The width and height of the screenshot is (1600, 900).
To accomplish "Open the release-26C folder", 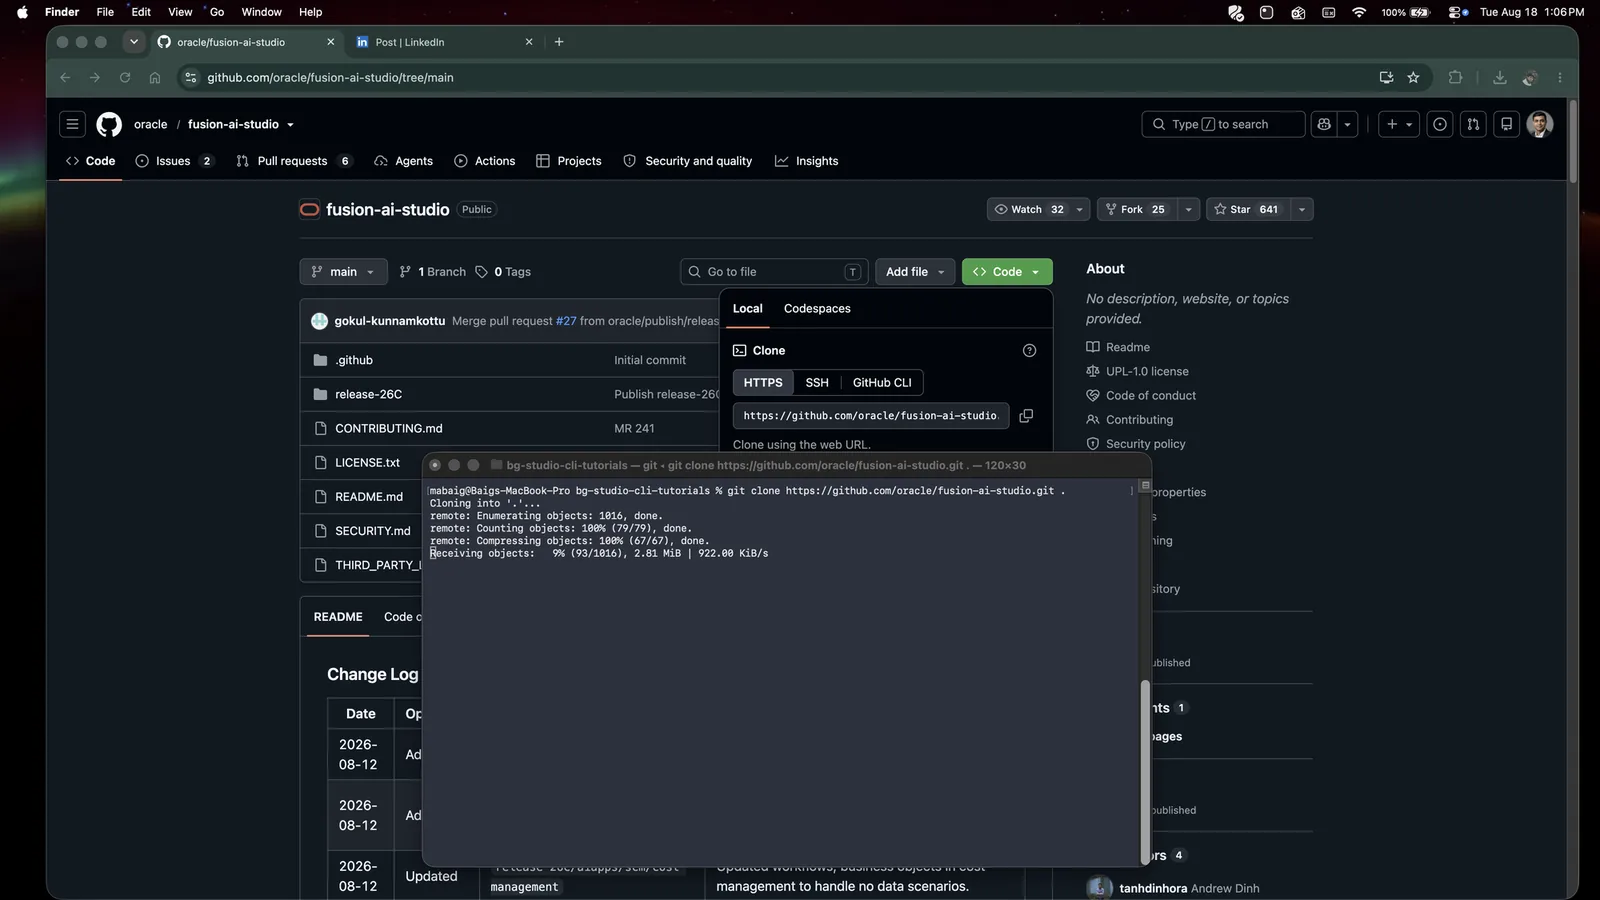I will 368,395.
